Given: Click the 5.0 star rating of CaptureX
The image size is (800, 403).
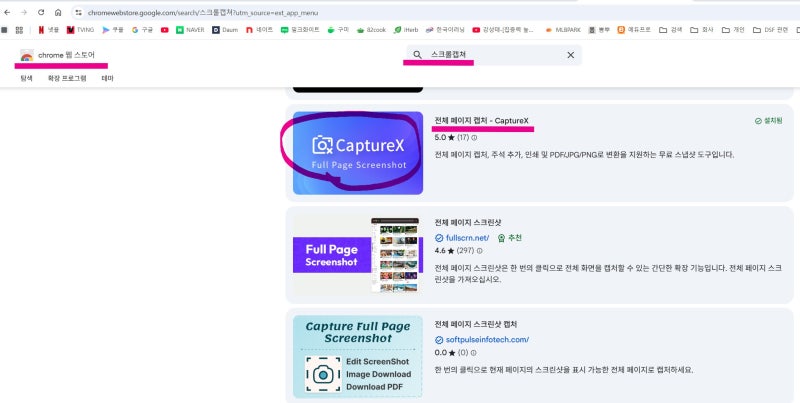Looking at the screenshot, I should pos(444,138).
